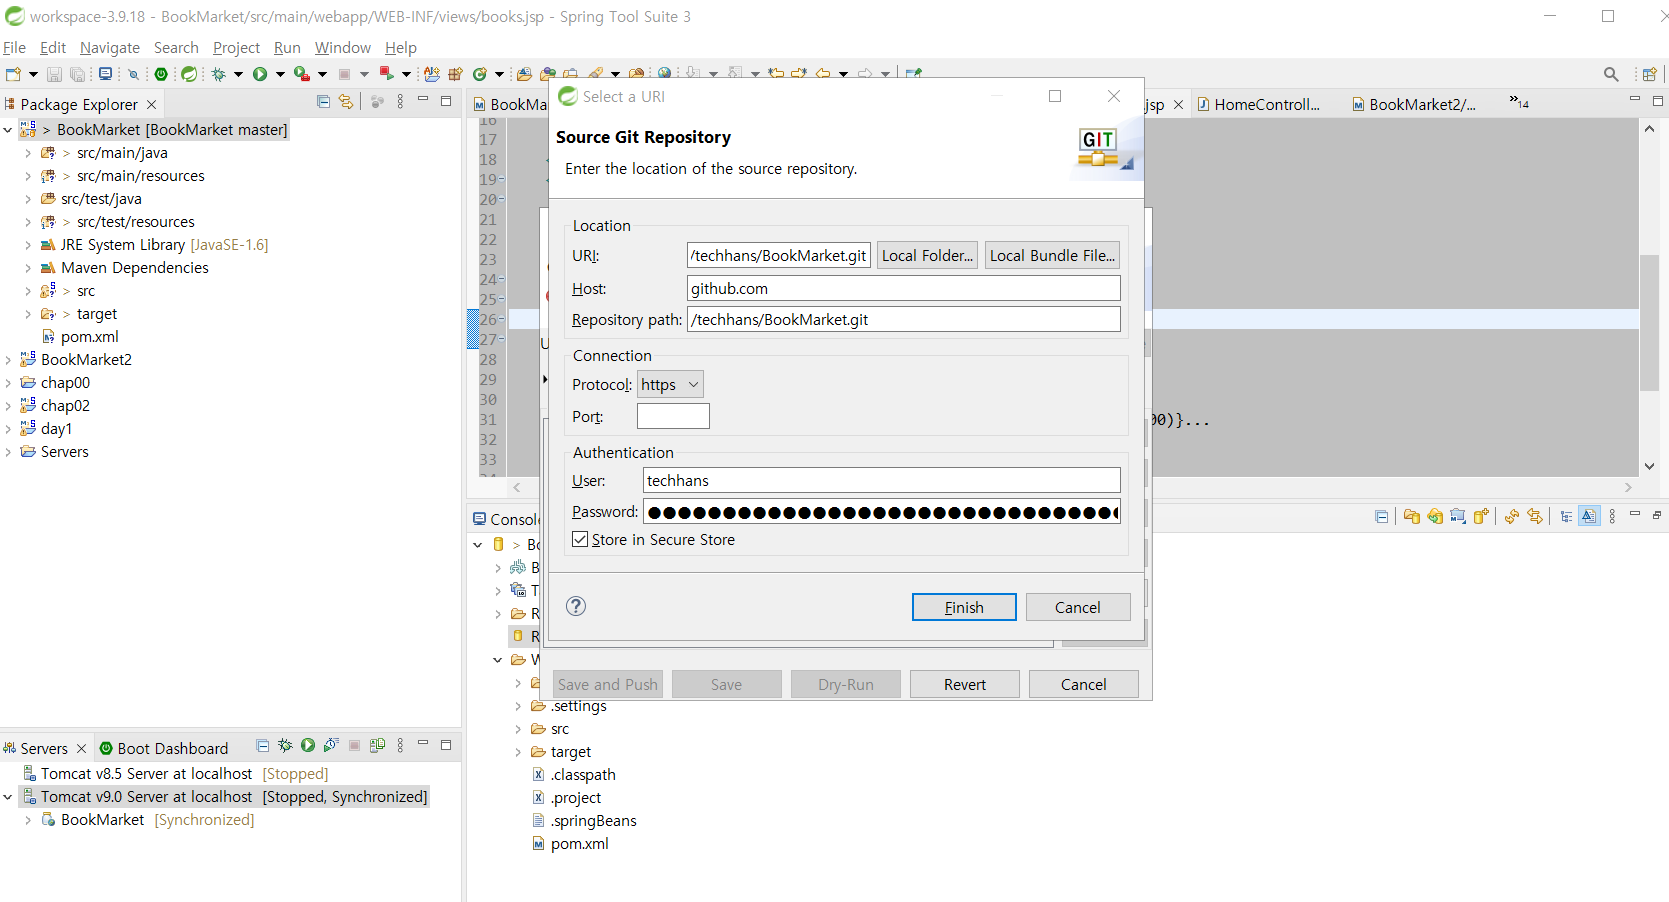This screenshot has height=902, width=1669.
Task: Click the Local Bundle File... button
Action: point(1052,255)
